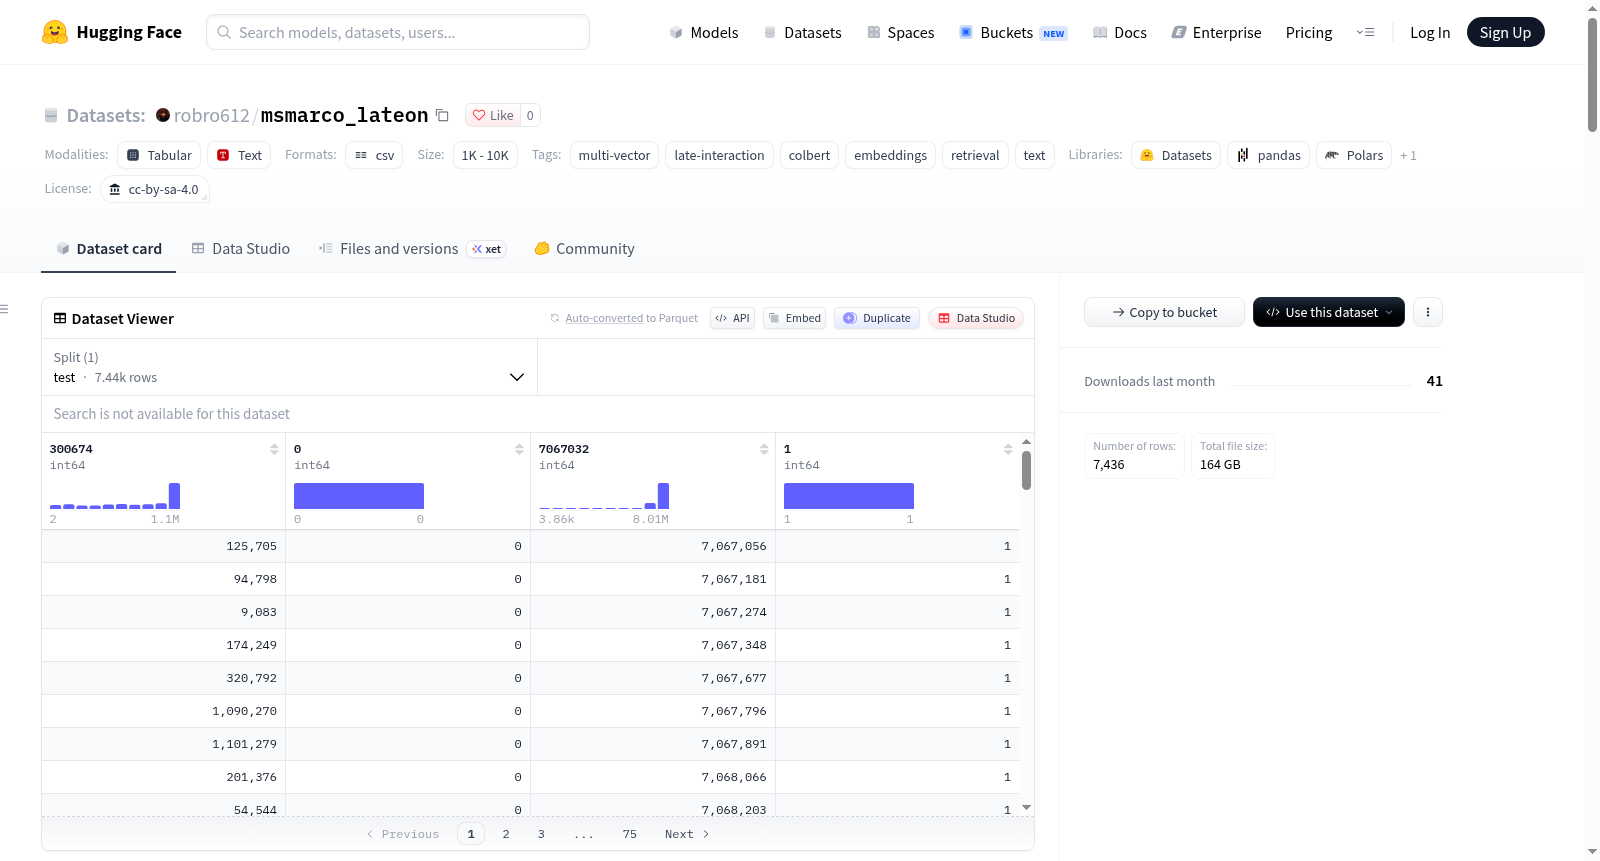Viewport: 1600px width, 861px height.
Task: Open the Embed viewer option
Action: 794,318
